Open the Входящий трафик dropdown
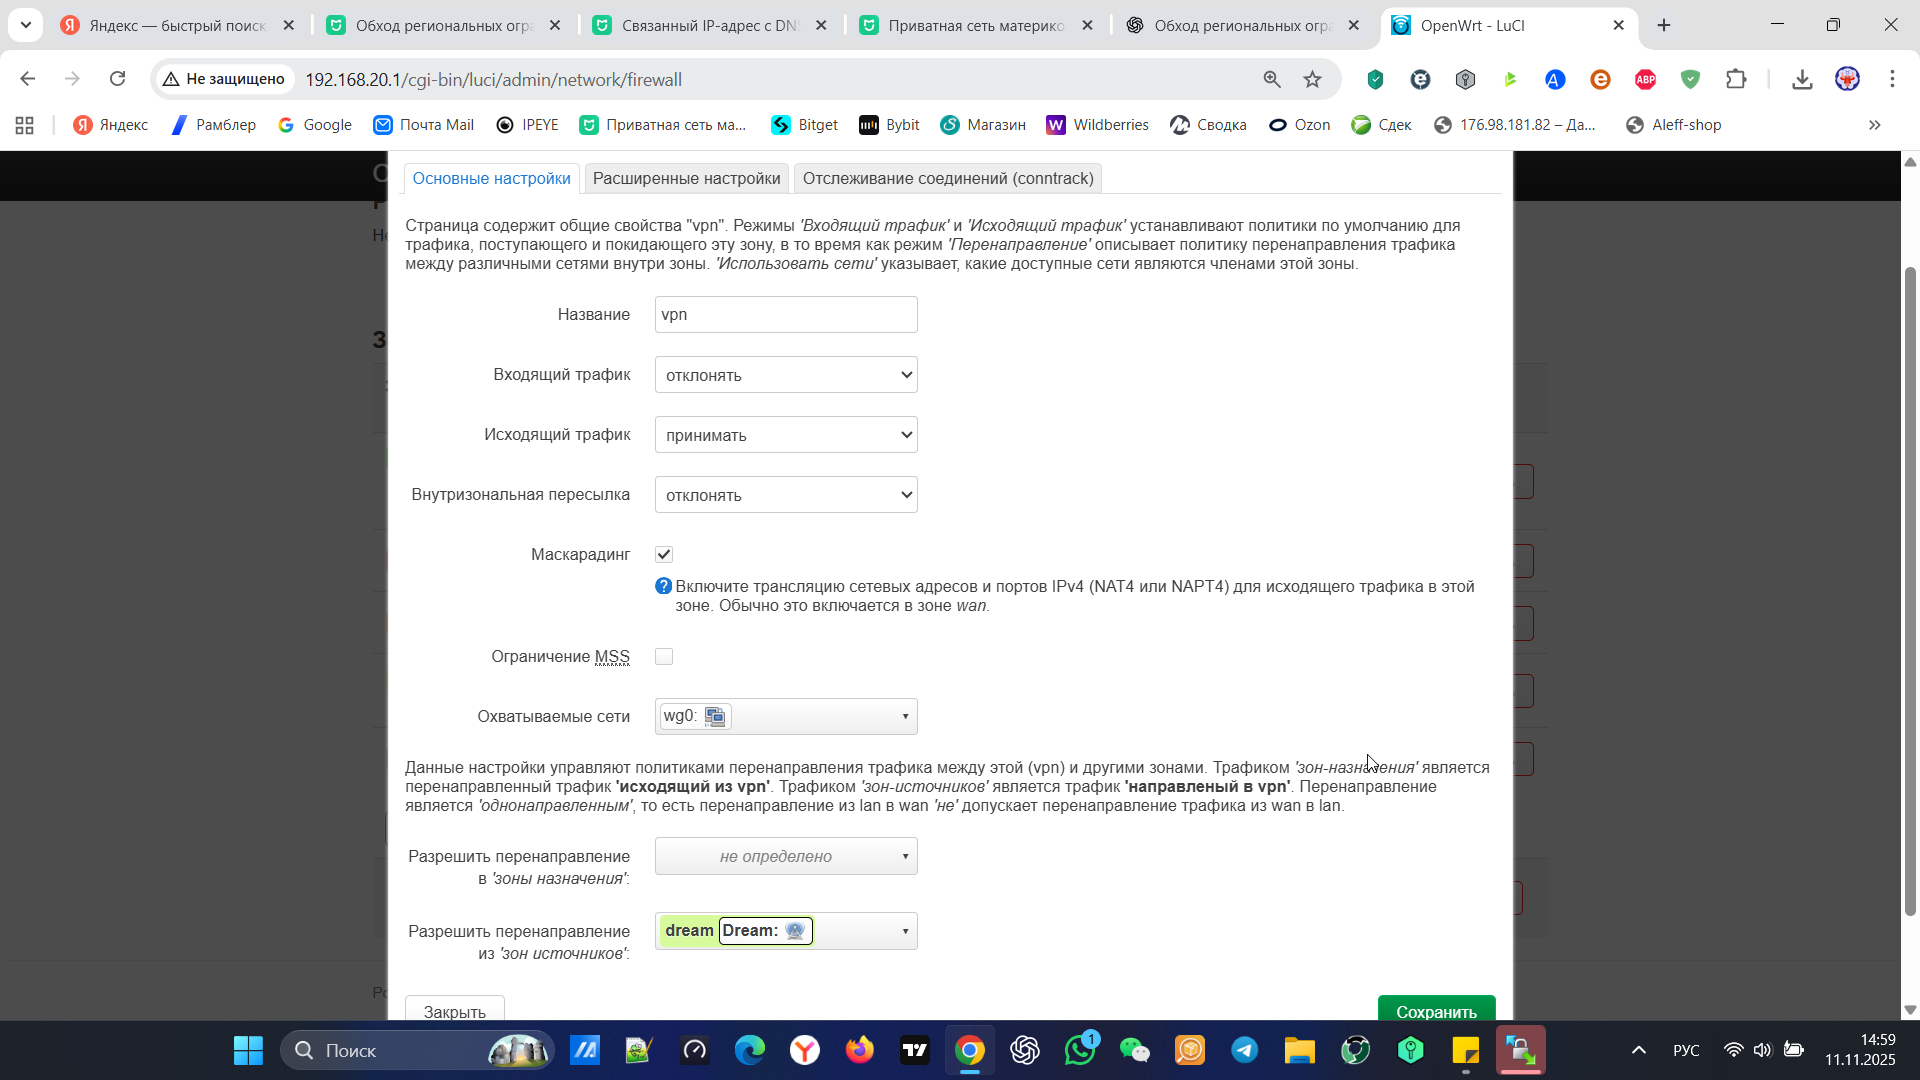This screenshot has height=1080, width=1920. click(786, 375)
